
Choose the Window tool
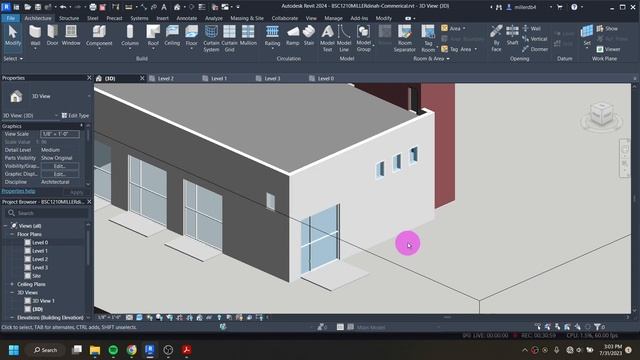click(71, 36)
